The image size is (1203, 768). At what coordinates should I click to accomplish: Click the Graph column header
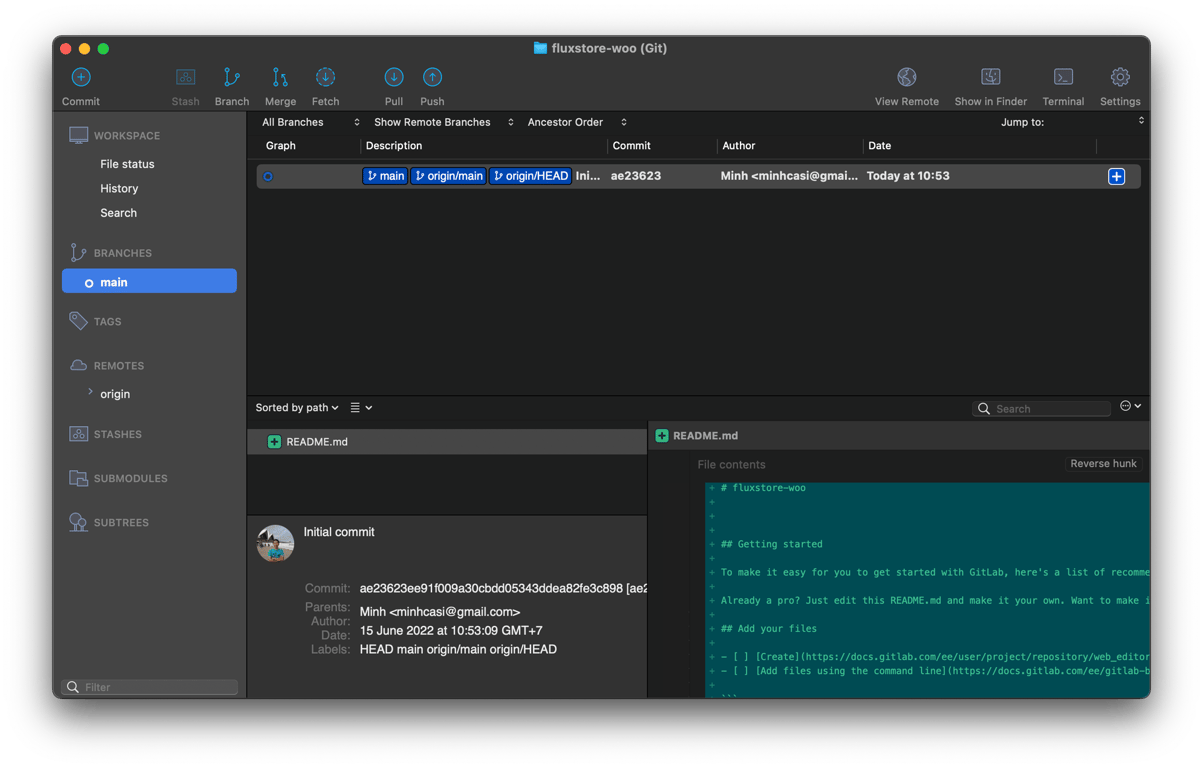[x=281, y=146]
